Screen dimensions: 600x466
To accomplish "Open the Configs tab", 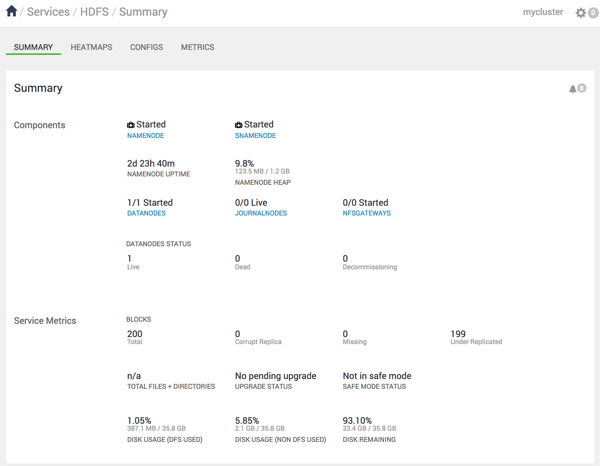I will pos(146,47).
